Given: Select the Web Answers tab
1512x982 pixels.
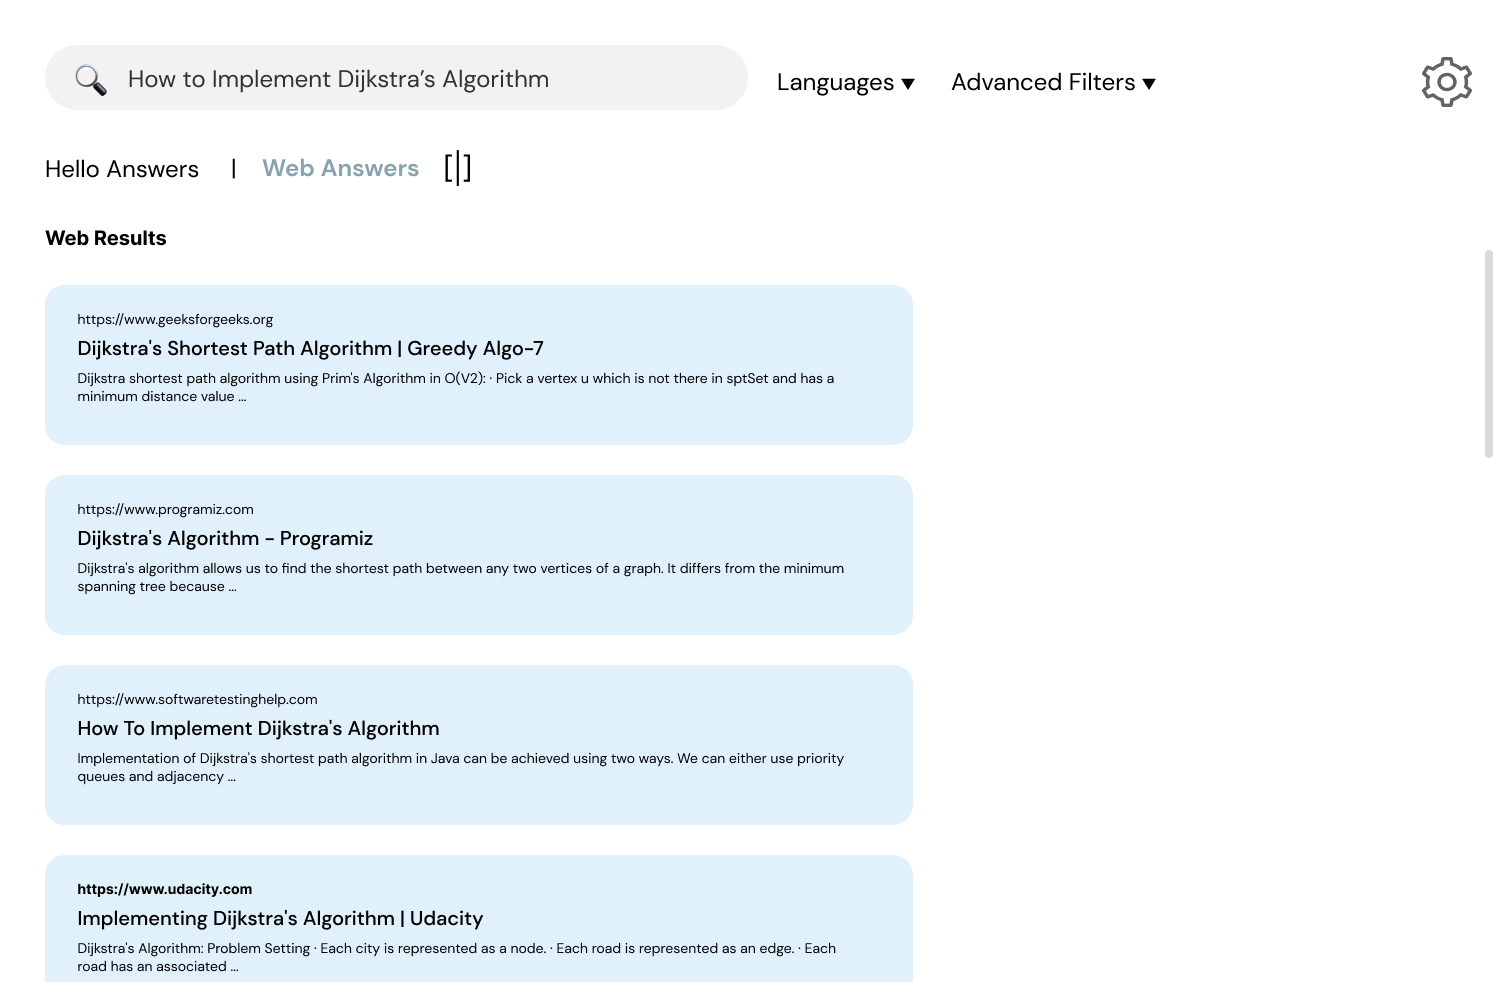Looking at the screenshot, I should click(x=341, y=168).
